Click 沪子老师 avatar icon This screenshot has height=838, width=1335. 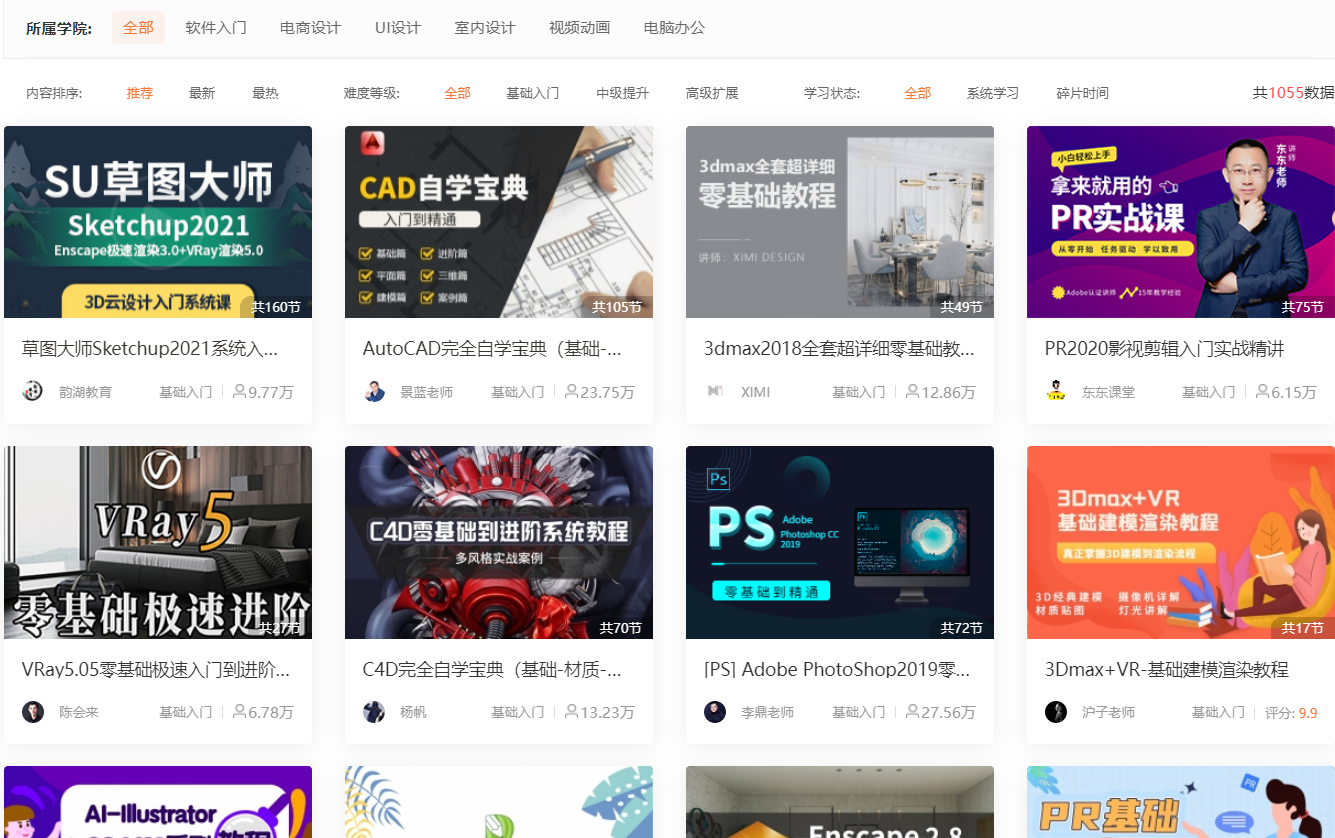(1056, 712)
